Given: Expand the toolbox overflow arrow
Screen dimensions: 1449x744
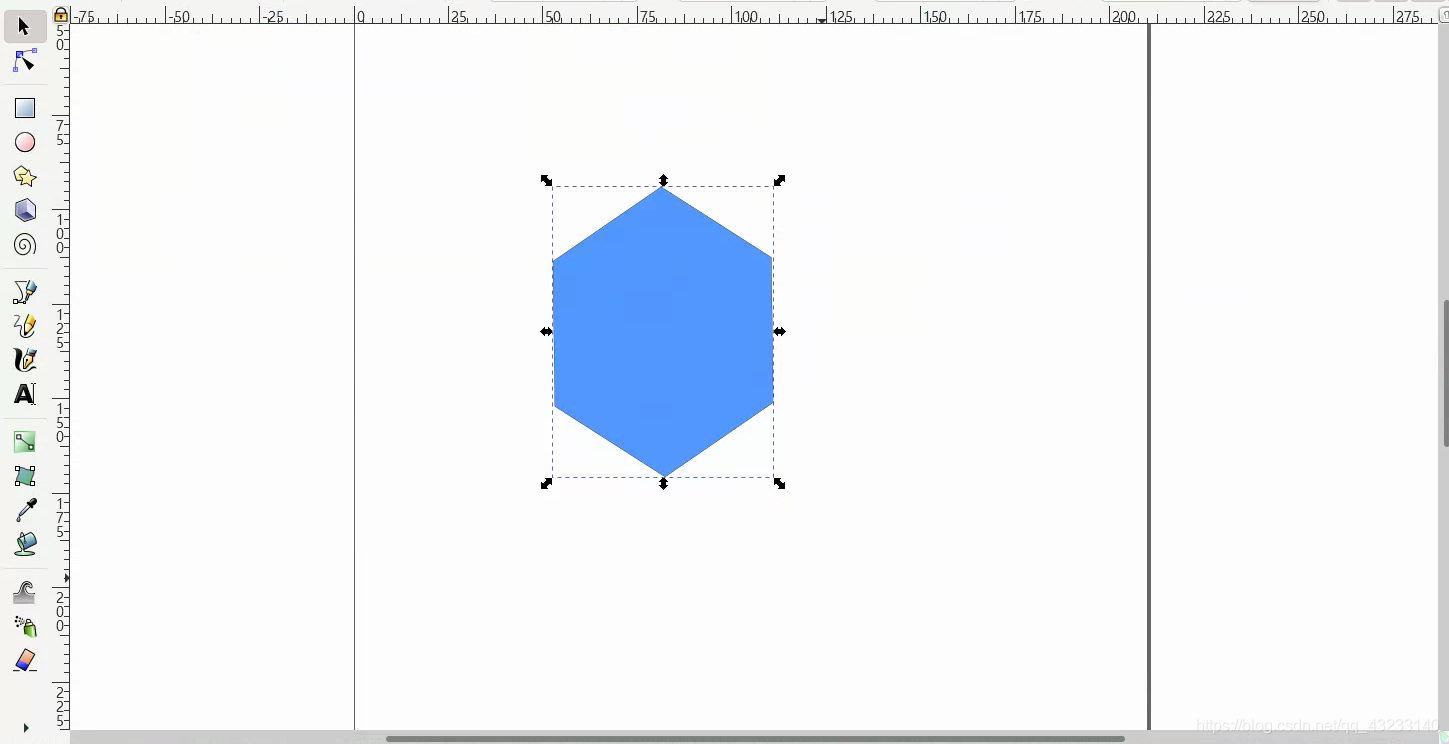Looking at the screenshot, I should (x=25, y=728).
